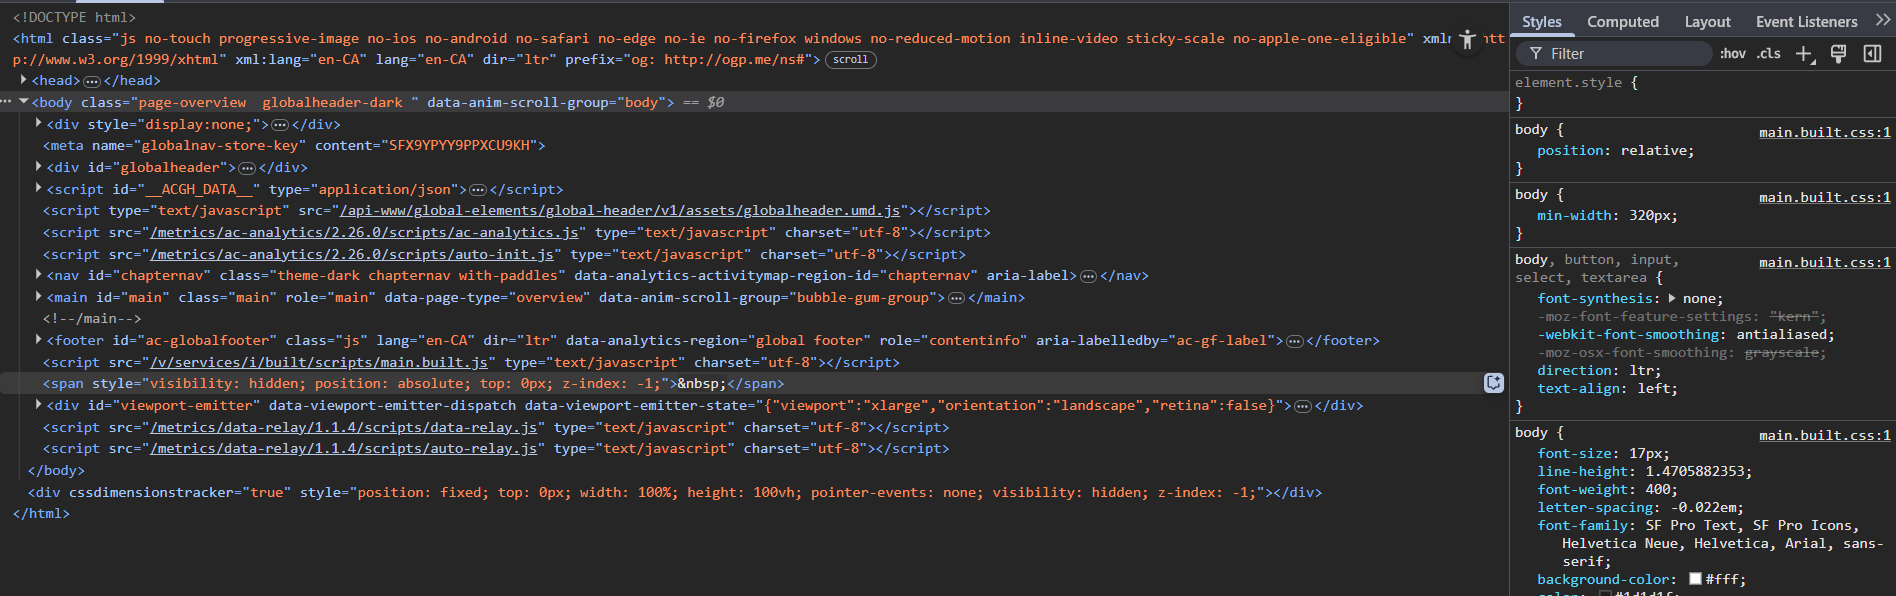Show the computed styles sidebar icon
Viewport: 1896px width, 596px height.
(1873, 54)
